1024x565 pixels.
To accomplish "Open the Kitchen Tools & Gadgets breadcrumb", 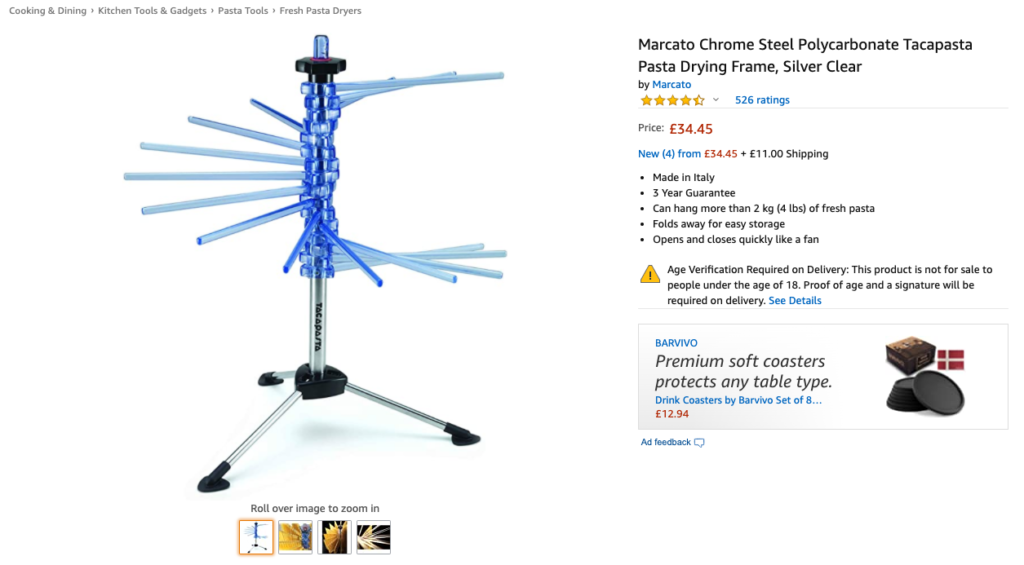I will [x=152, y=10].
